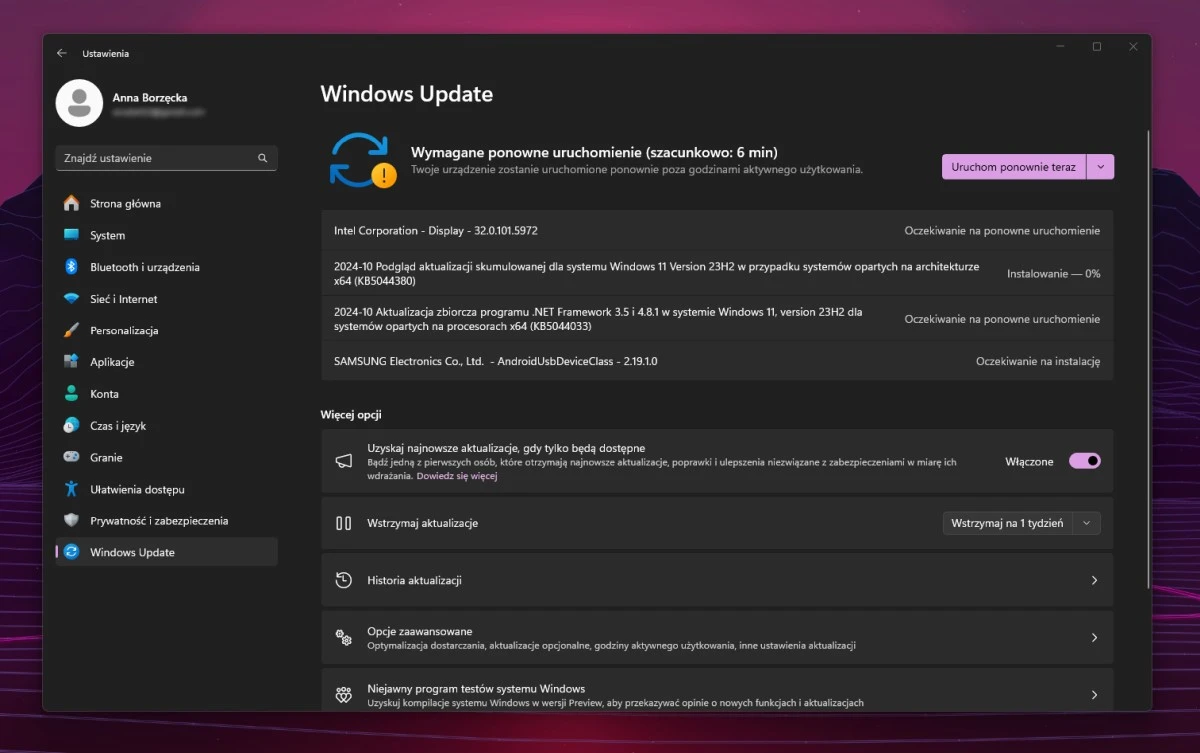Click the Znajdź ustawienie search field

166,158
